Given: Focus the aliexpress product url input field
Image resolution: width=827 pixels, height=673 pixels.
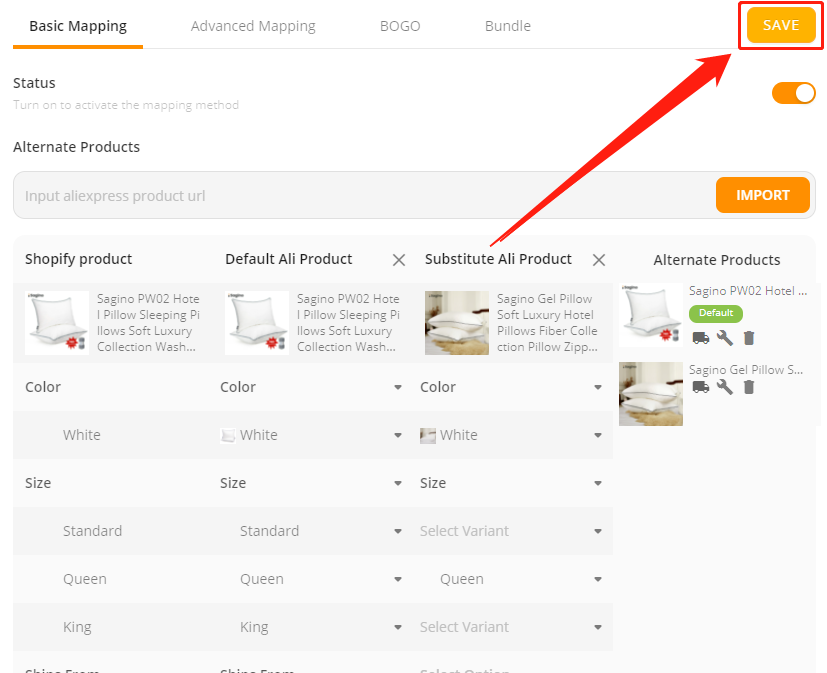Looking at the screenshot, I should (364, 195).
